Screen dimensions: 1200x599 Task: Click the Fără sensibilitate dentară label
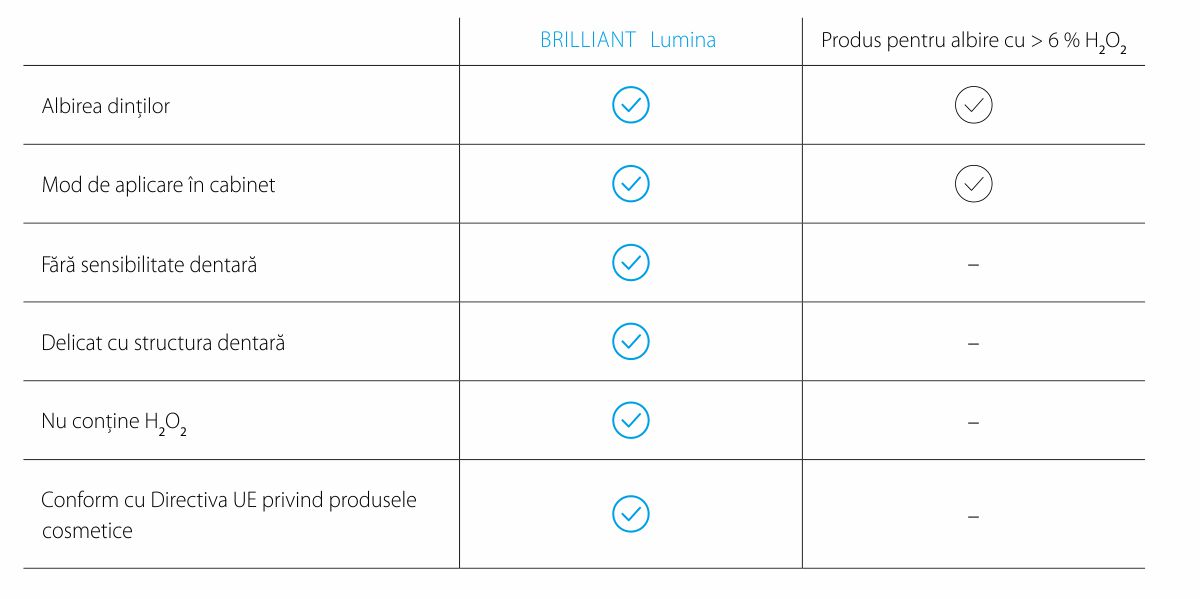149,264
